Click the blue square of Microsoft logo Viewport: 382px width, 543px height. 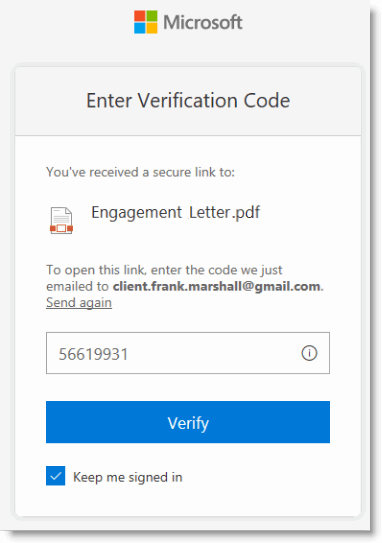[140, 28]
